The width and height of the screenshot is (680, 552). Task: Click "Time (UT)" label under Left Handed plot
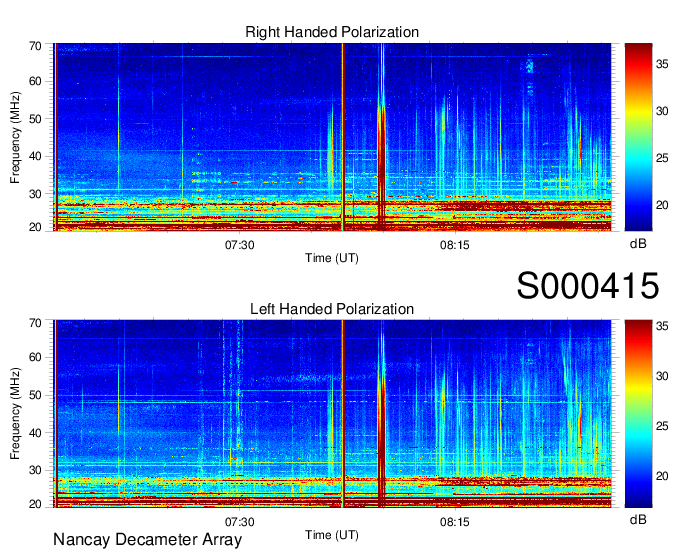tap(332, 535)
